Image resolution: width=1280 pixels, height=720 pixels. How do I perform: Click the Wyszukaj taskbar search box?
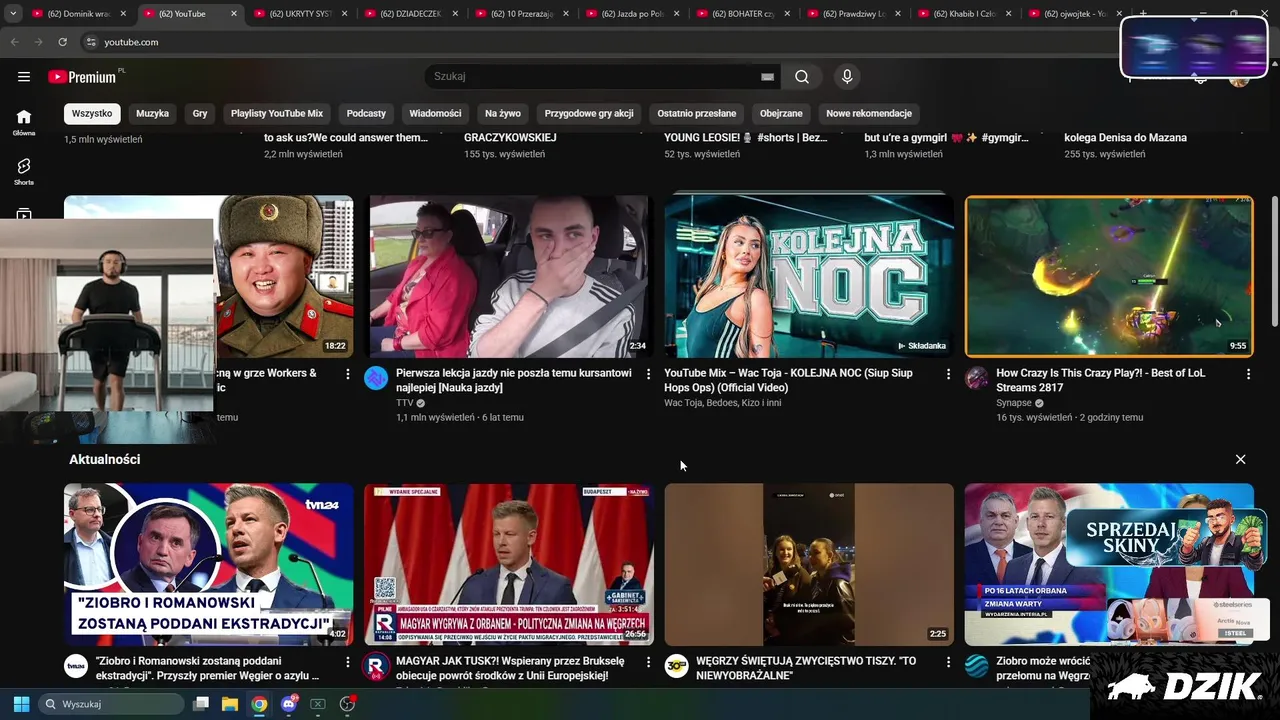110,704
